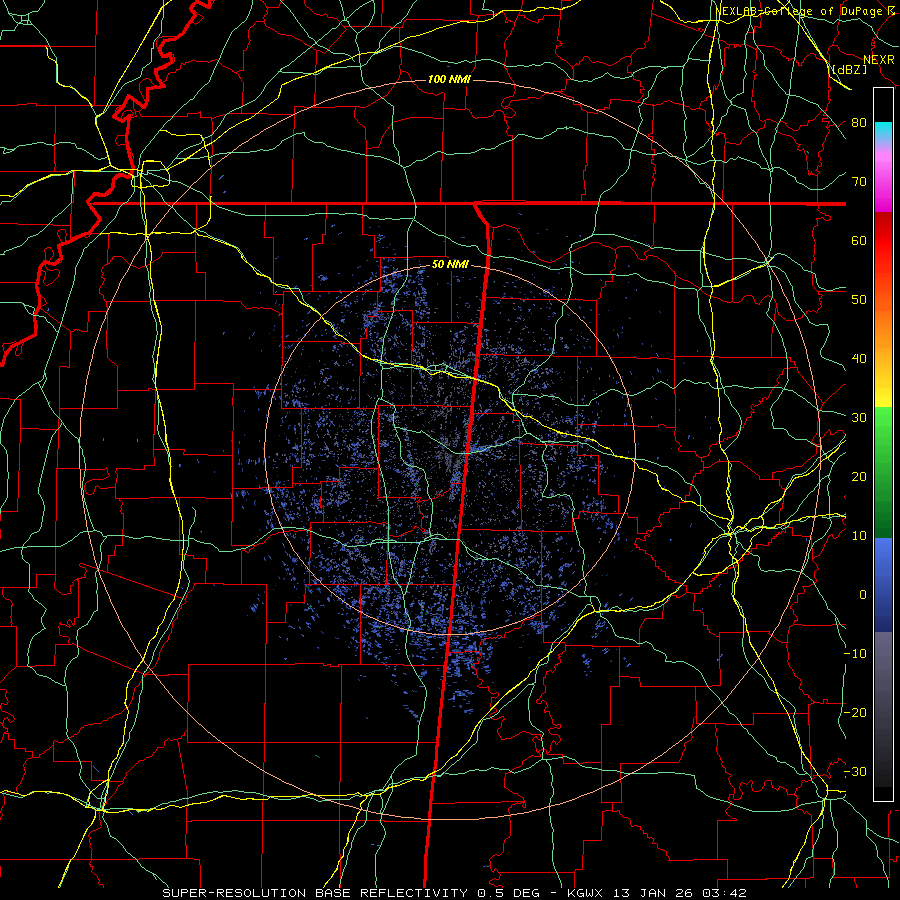Click the KGWX radar site identifier

585,893
